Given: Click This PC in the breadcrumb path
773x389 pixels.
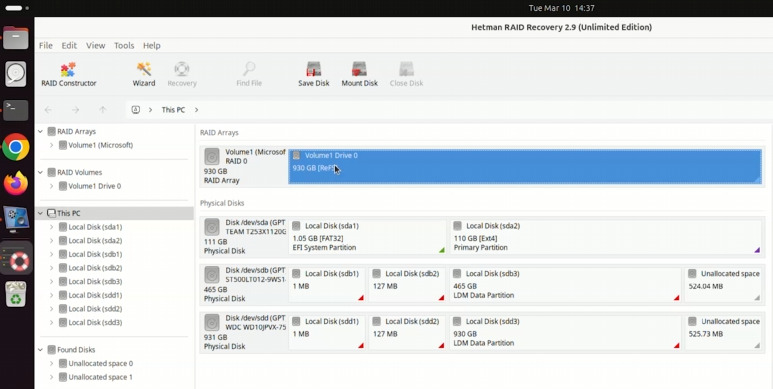Looking at the screenshot, I should coord(173,110).
